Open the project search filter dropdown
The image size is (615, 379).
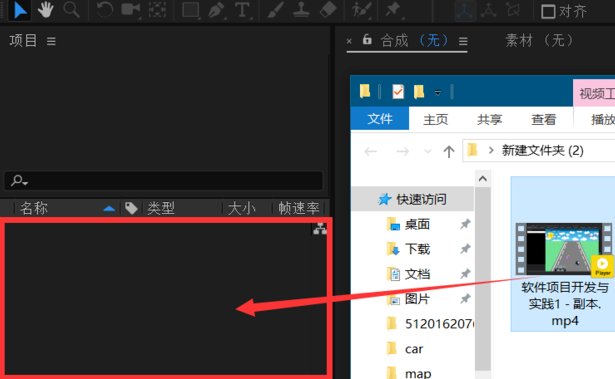(19, 181)
